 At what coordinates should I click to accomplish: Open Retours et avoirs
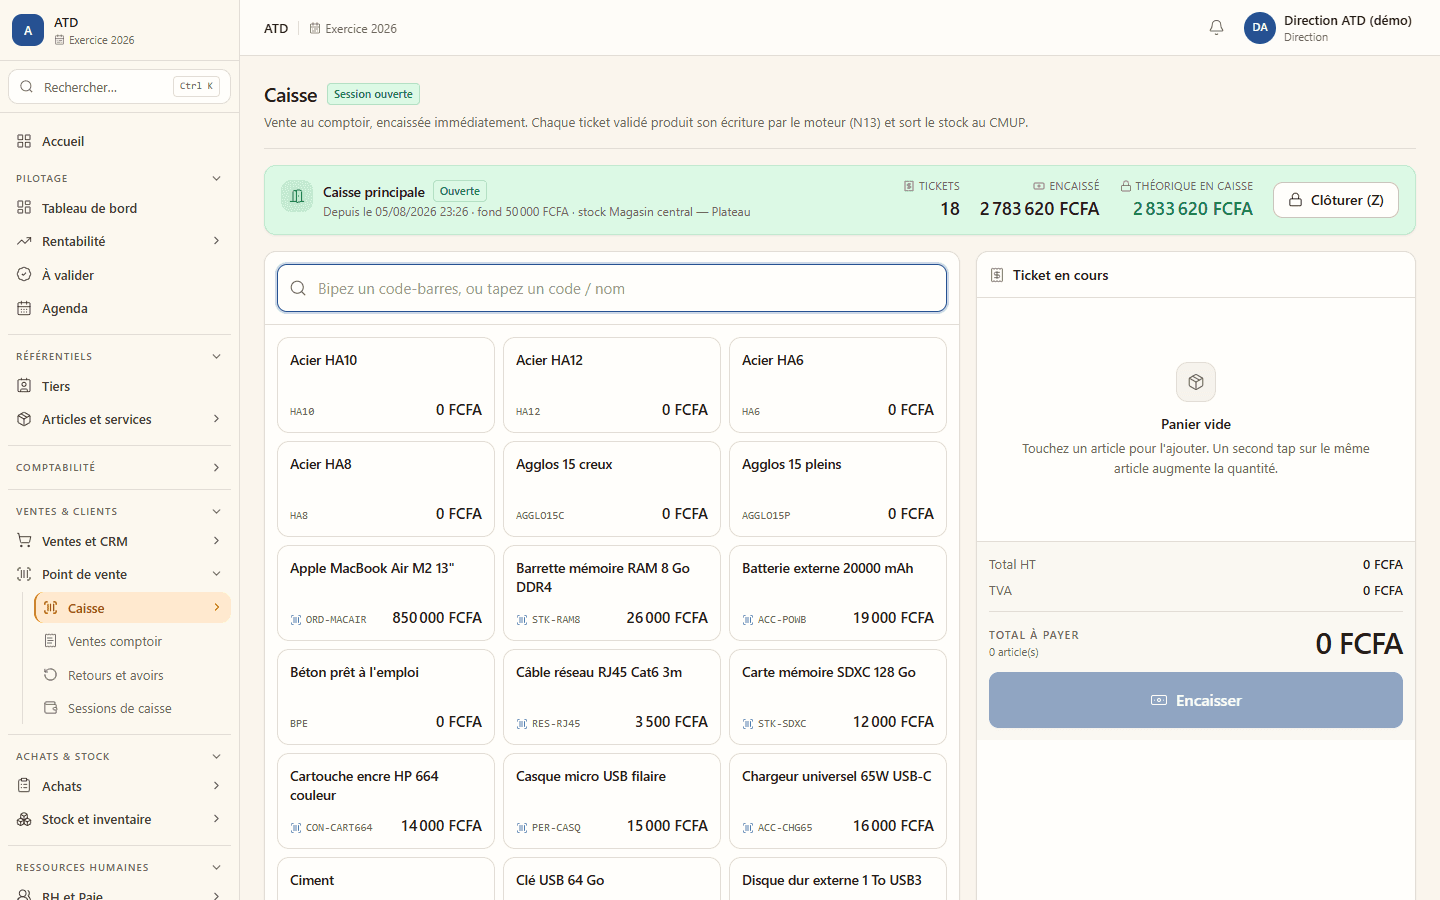[132, 675]
